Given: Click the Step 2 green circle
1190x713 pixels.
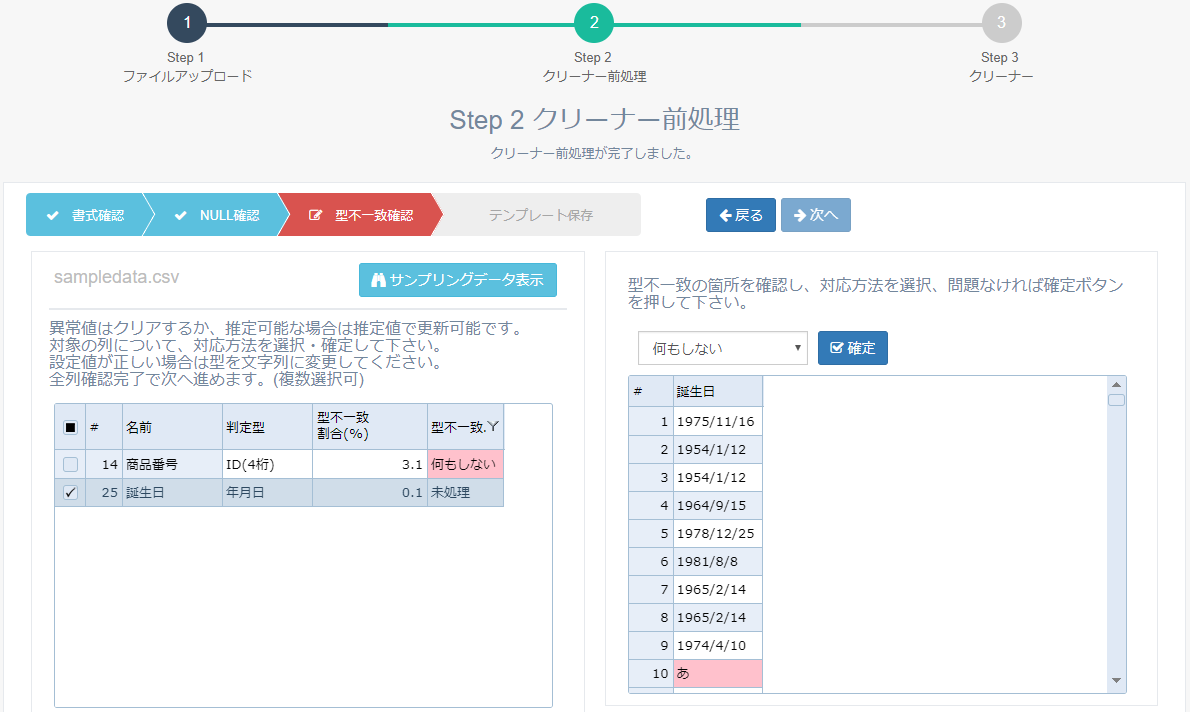Looking at the screenshot, I should click(x=594, y=24).
